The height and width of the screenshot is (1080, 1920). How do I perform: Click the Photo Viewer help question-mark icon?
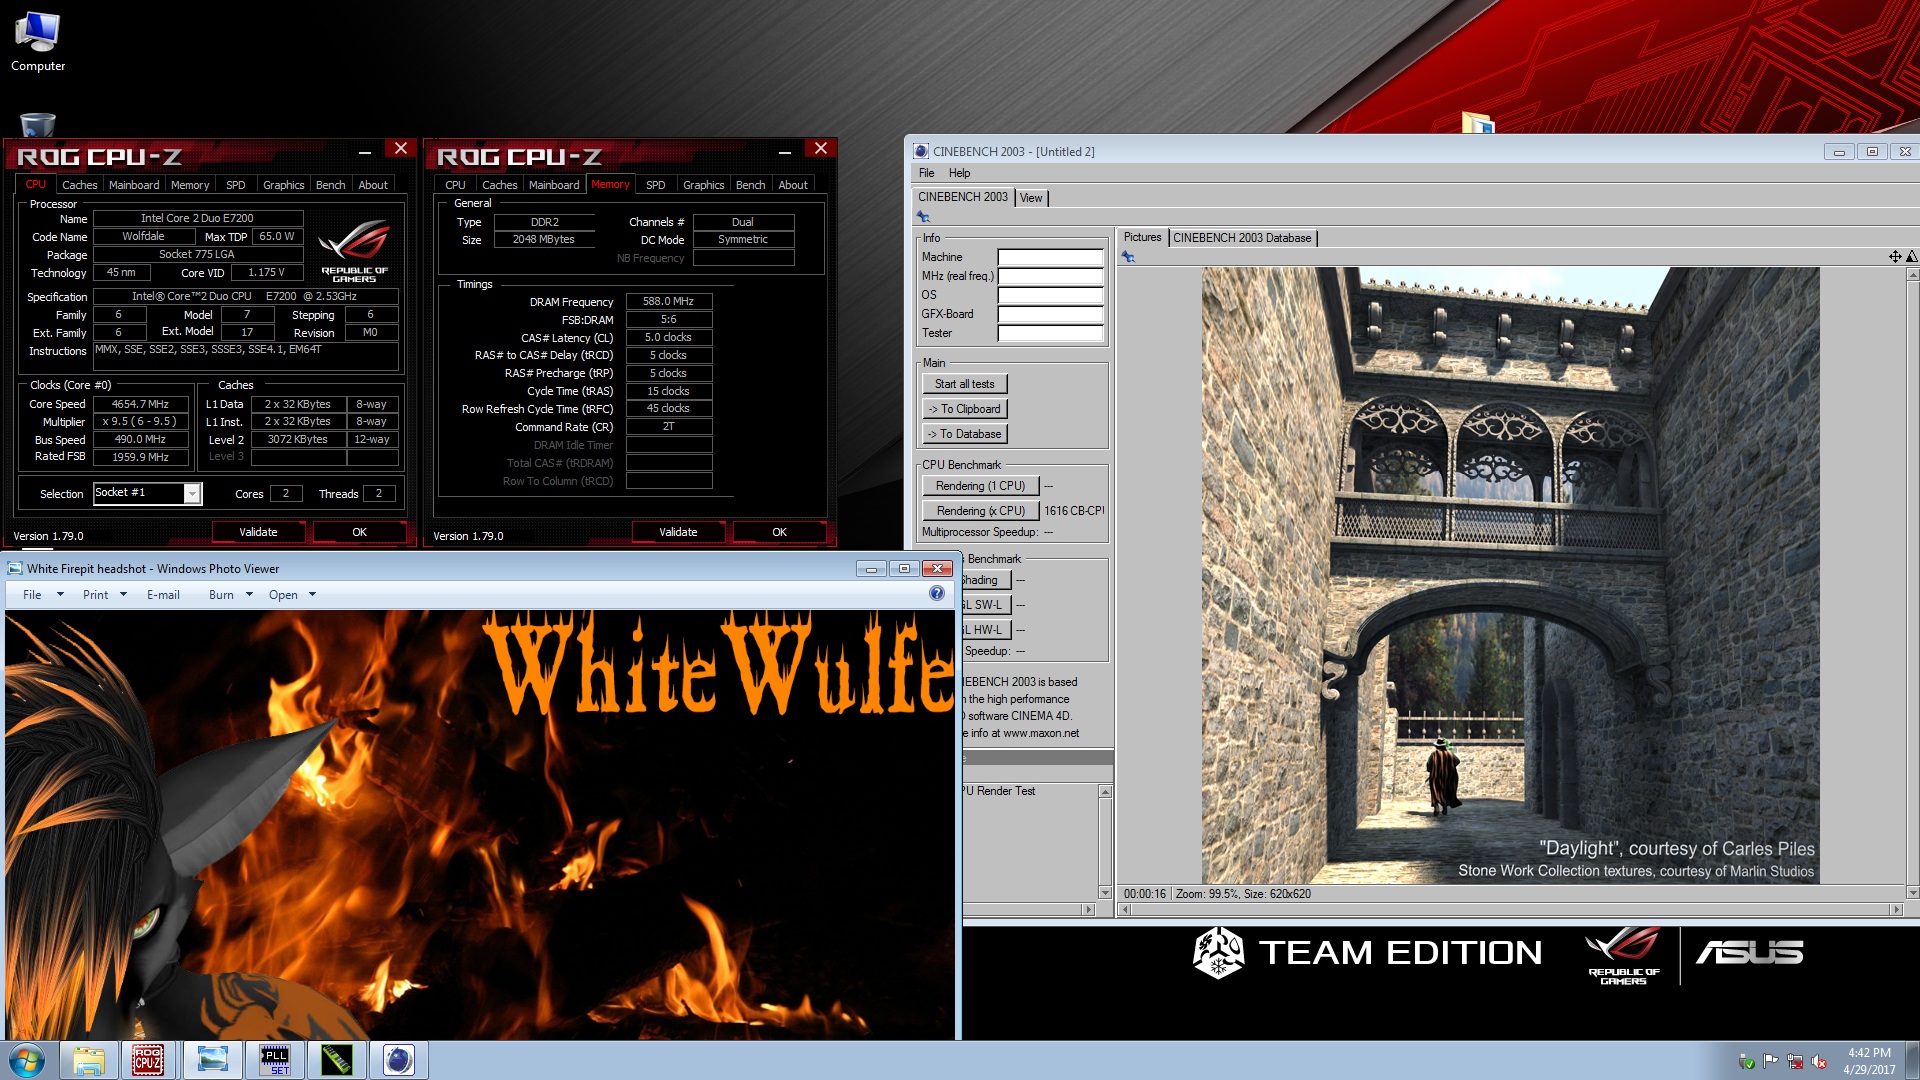pyautogui.click(x=937, y=593)
